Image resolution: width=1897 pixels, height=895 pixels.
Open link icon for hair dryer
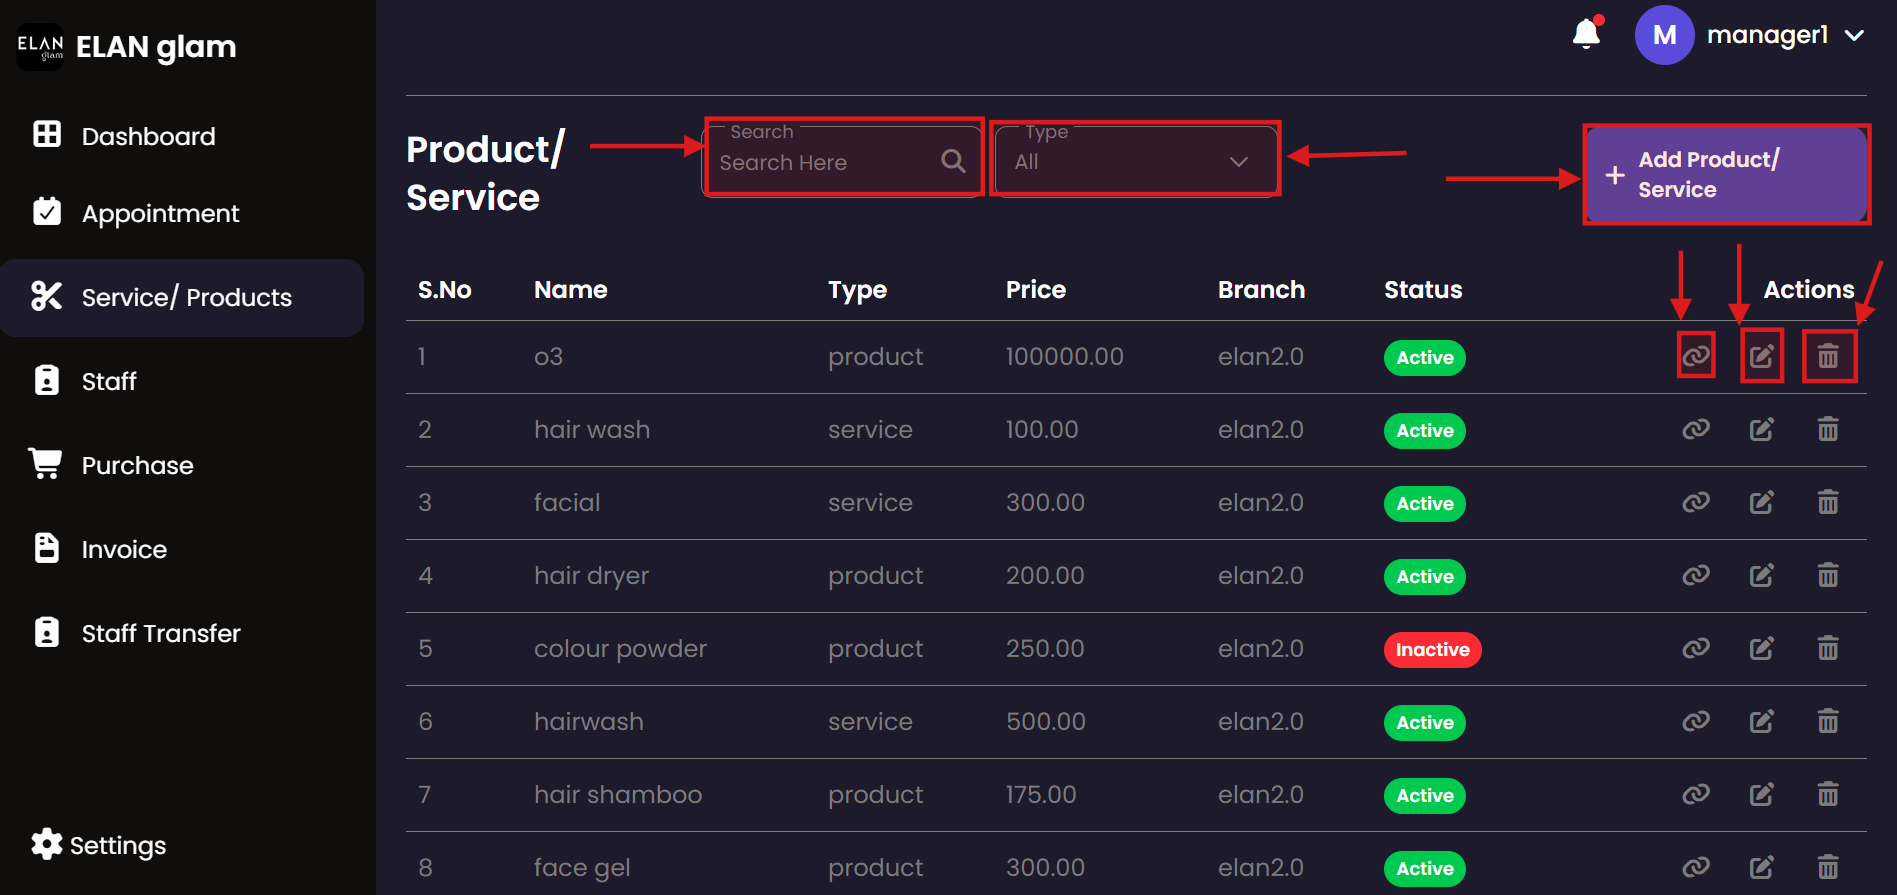(1695, 576)
